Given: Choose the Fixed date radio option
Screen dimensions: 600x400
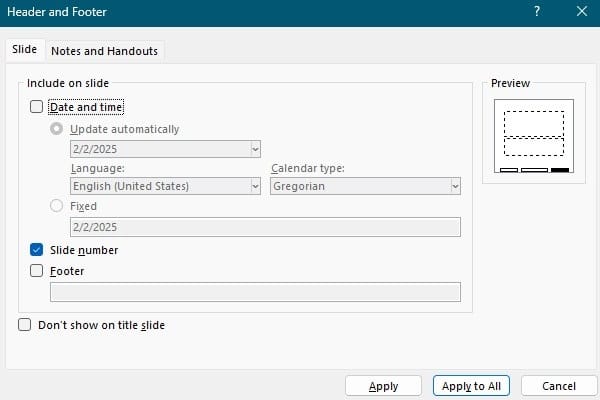Looking at the screenshot, I should (57, 206).
